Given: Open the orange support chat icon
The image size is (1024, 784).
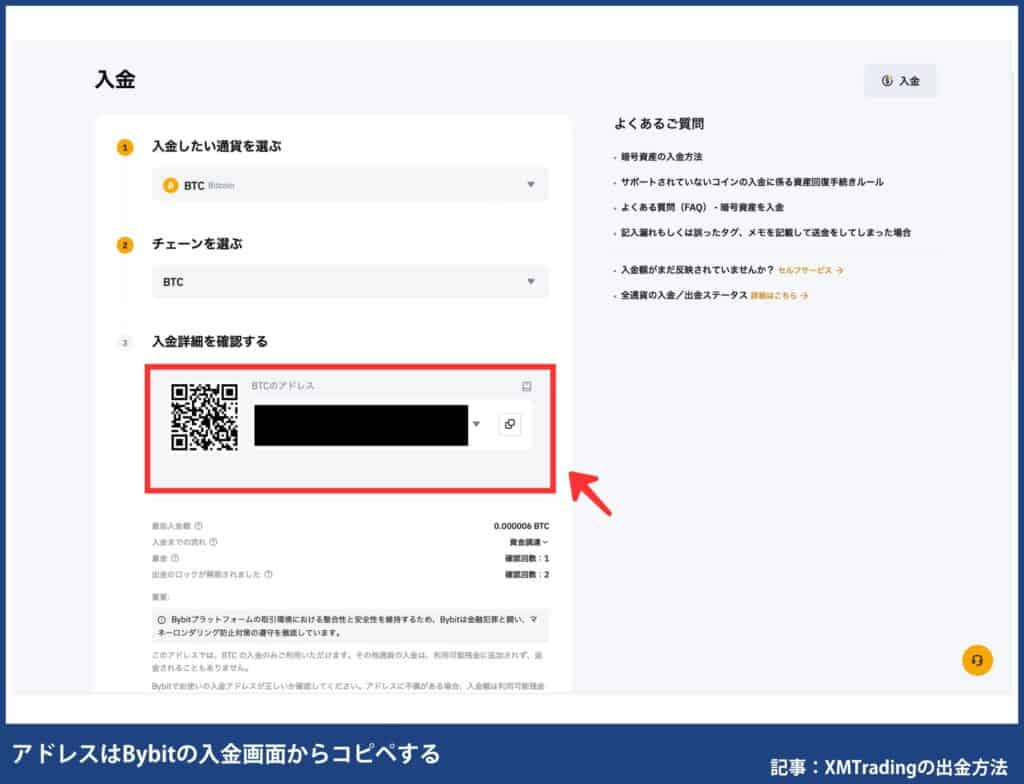Looking at the screenshot, I should [x=977, y=660].
